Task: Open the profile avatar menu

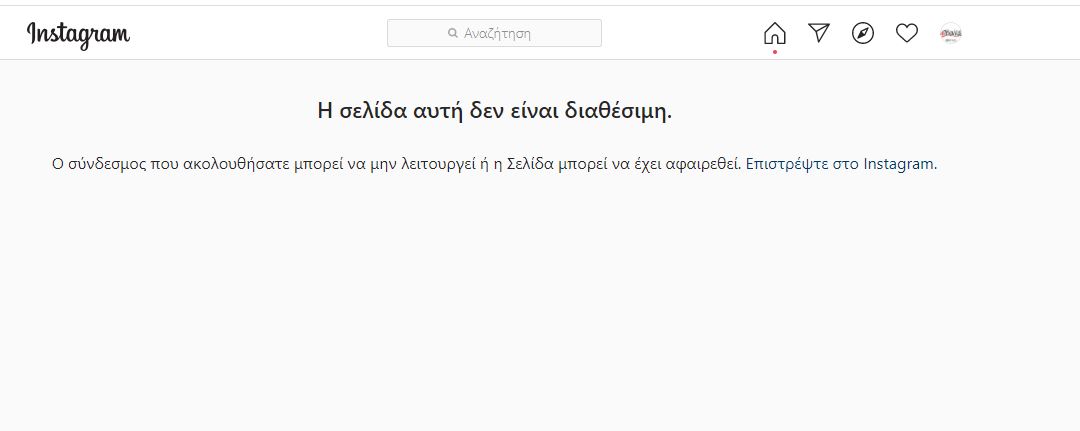Action: (x=950, y=33)
